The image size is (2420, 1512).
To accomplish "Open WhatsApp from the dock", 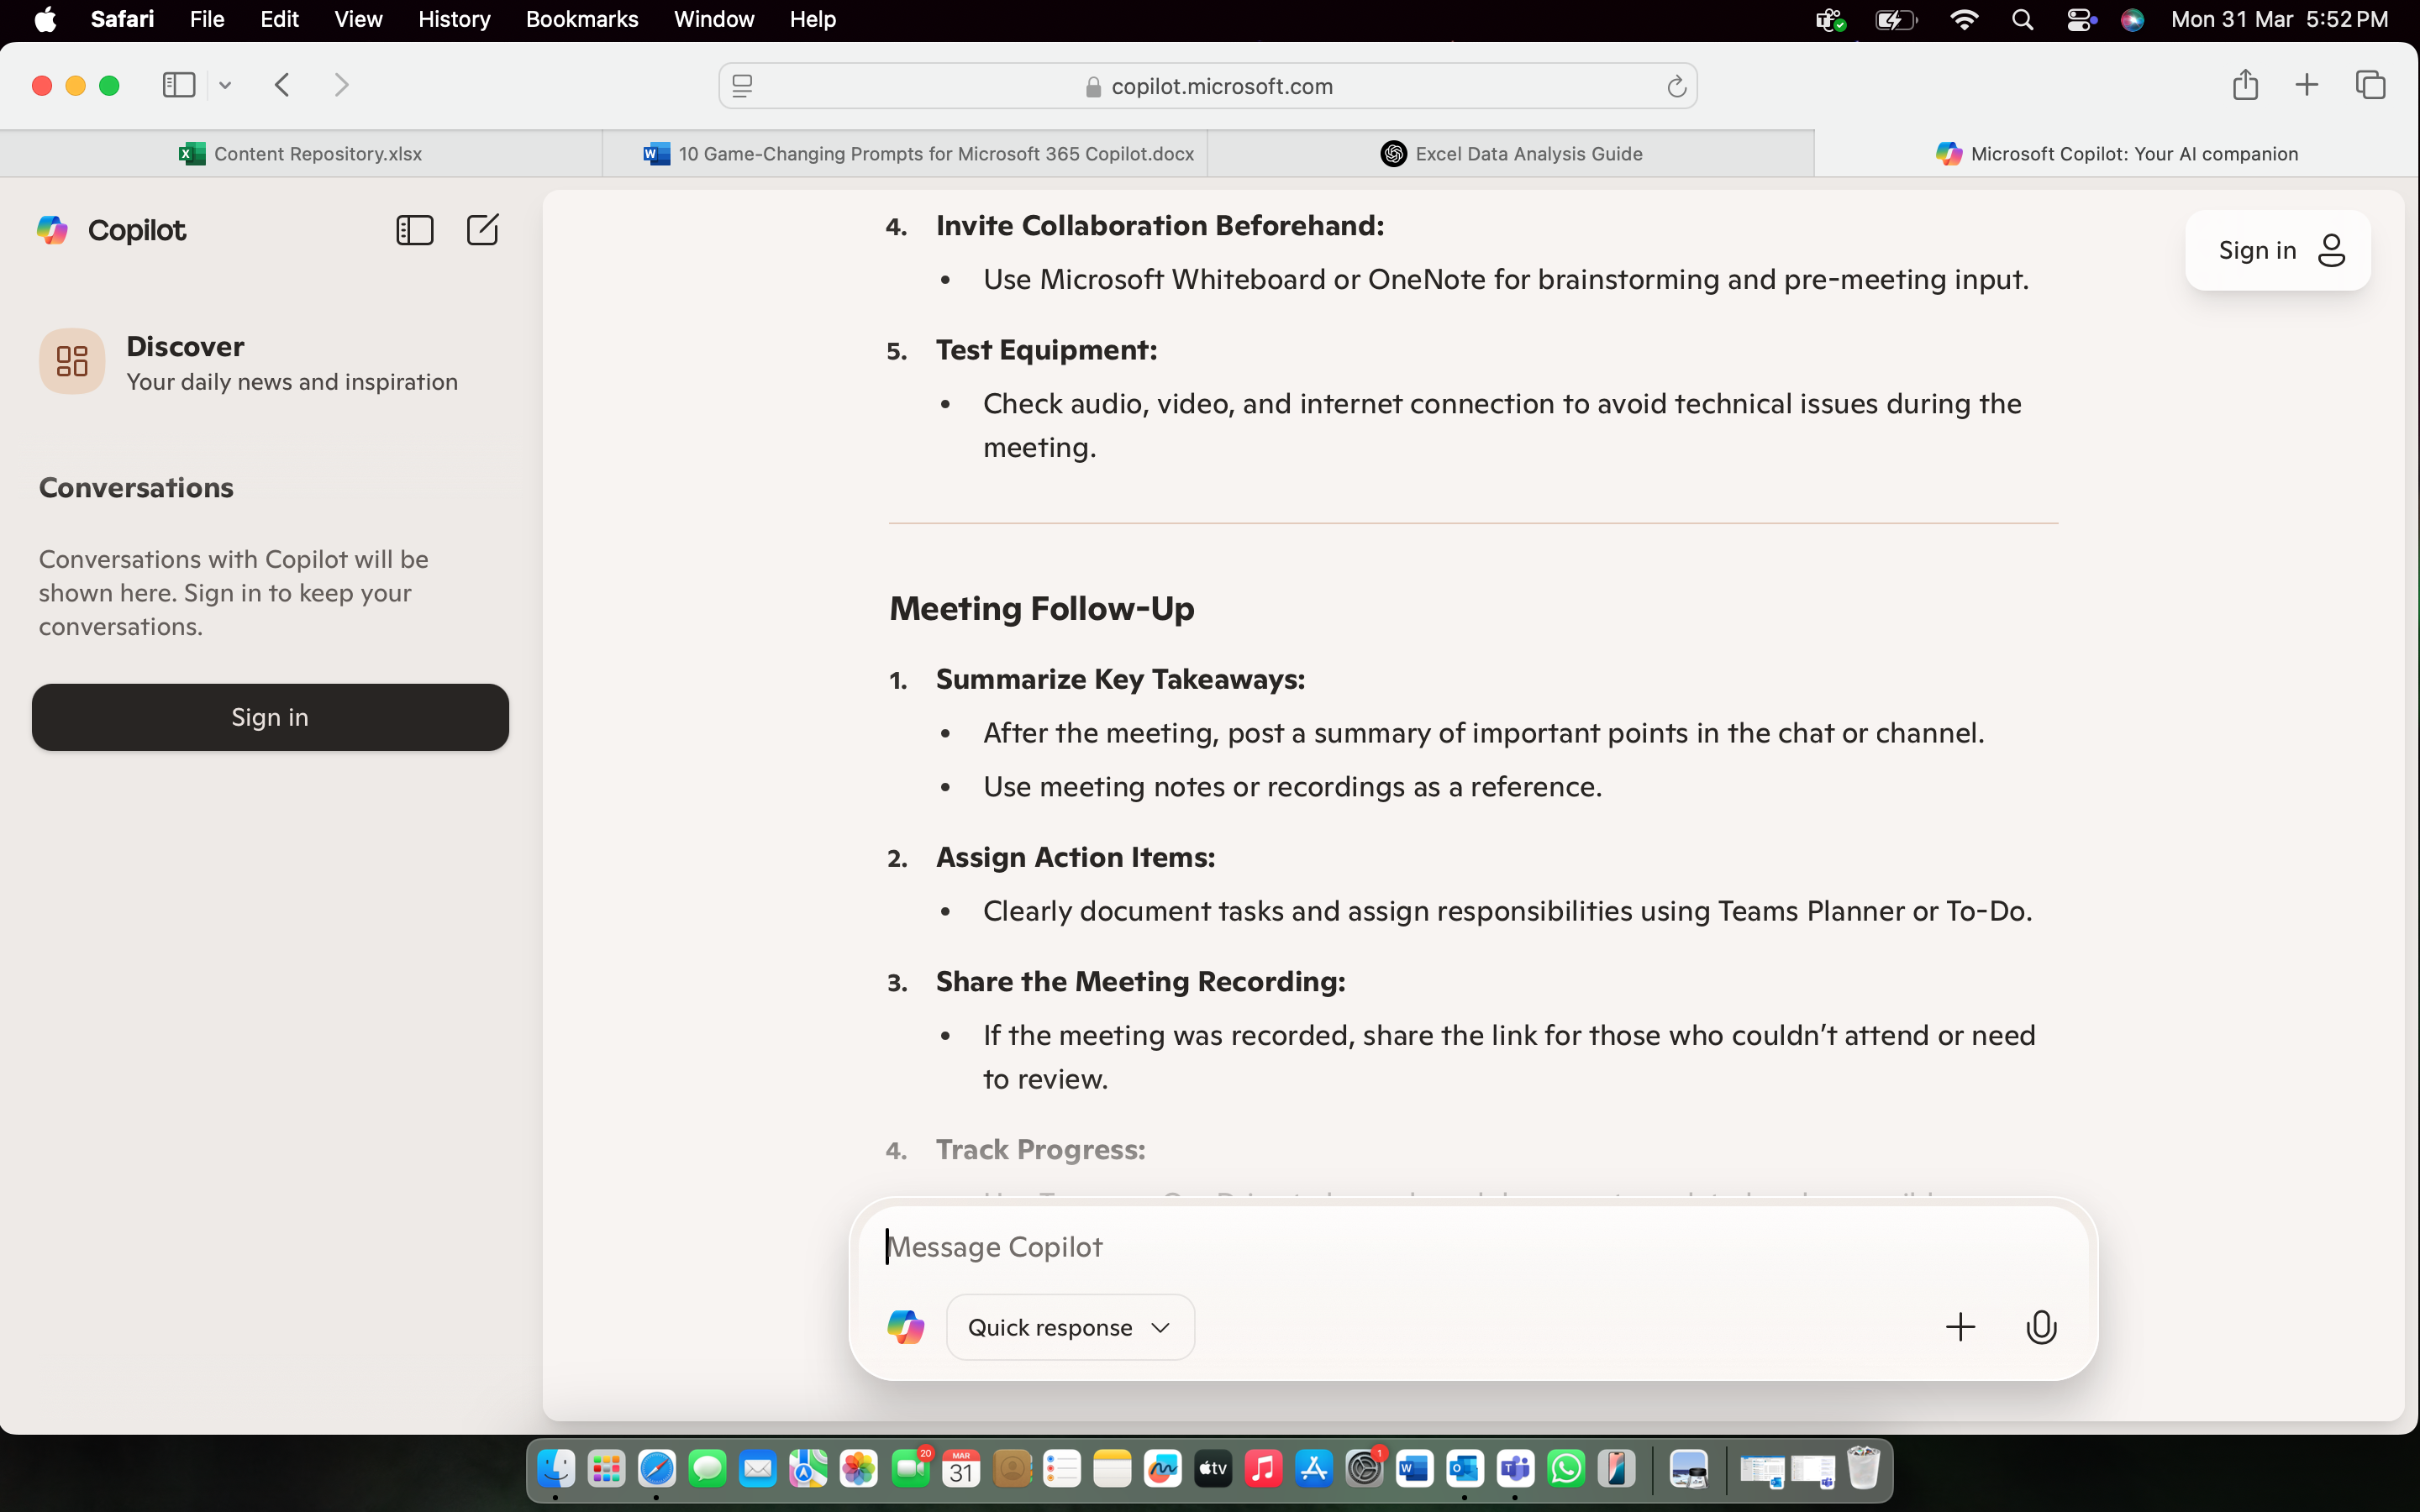I will [1566, 1469].
